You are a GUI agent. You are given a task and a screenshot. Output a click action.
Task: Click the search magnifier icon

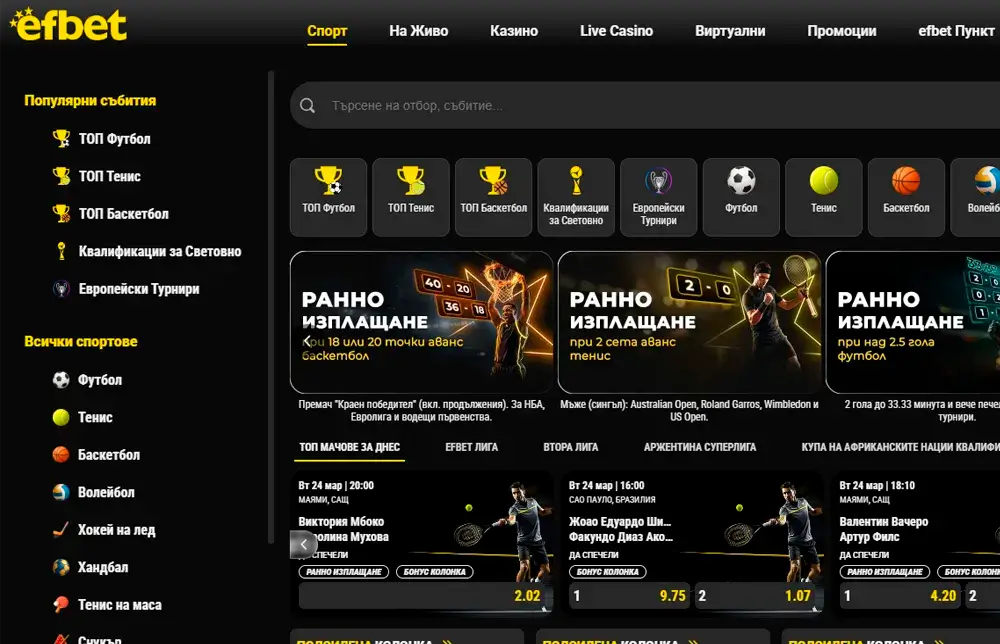click(x=307, y=105)
